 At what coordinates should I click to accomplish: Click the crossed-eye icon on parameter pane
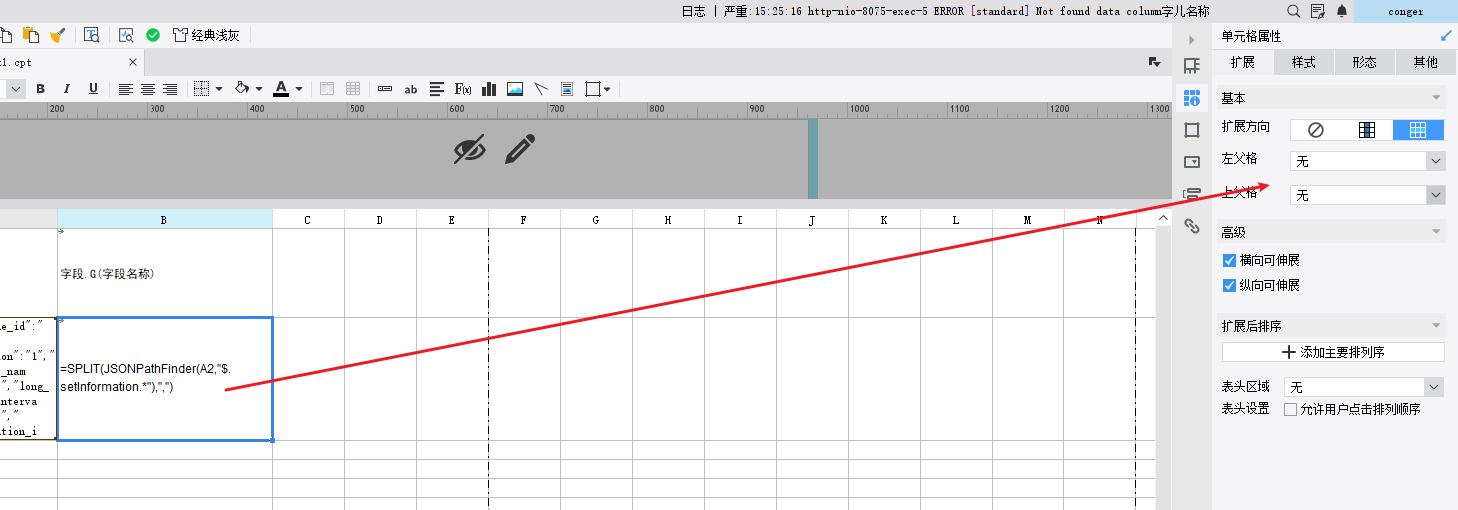(x=469, y=149)
